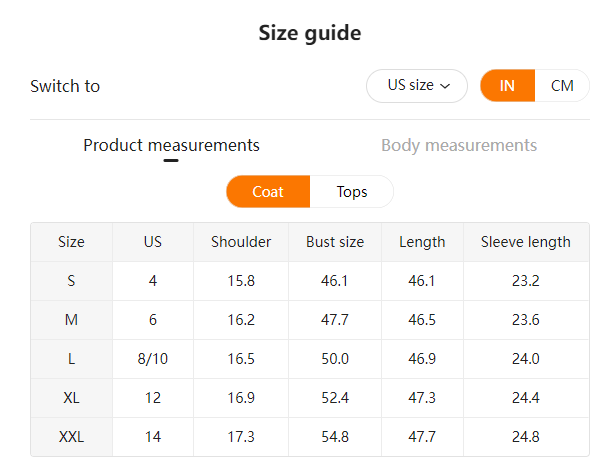The height and width of the screenshot is (464, 603).
Task: Click the Length column header
Action: 422,242
